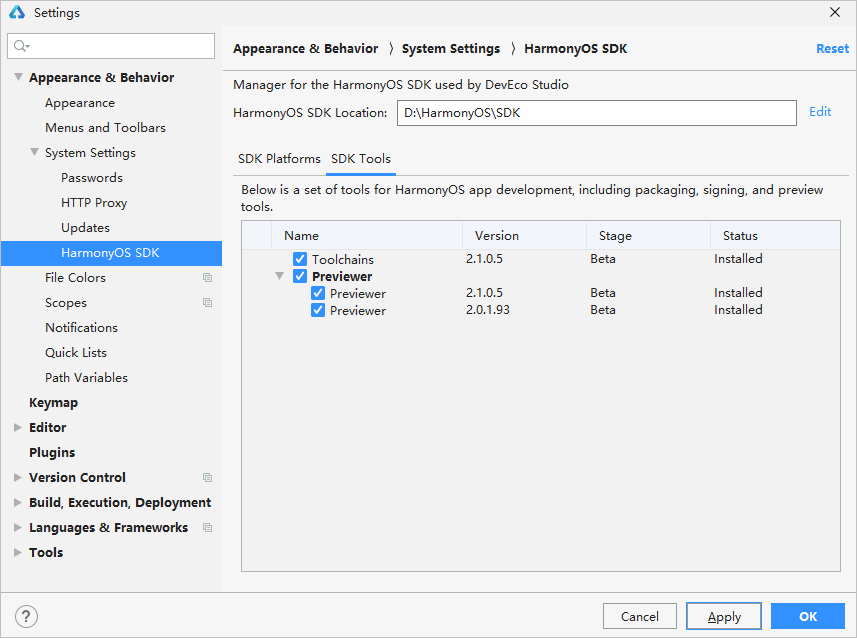Image resolution: width=857 pixels, height=638 pixels.
Task: Select the SDK Tools tab
Action: point(360,159)
